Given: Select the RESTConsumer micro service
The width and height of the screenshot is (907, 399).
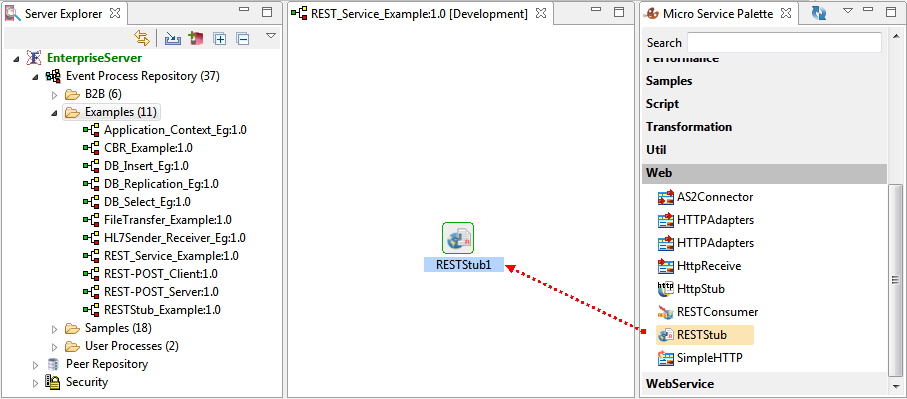Looking at the screenshot, I should pyautogui.click(x=708, y=312).
